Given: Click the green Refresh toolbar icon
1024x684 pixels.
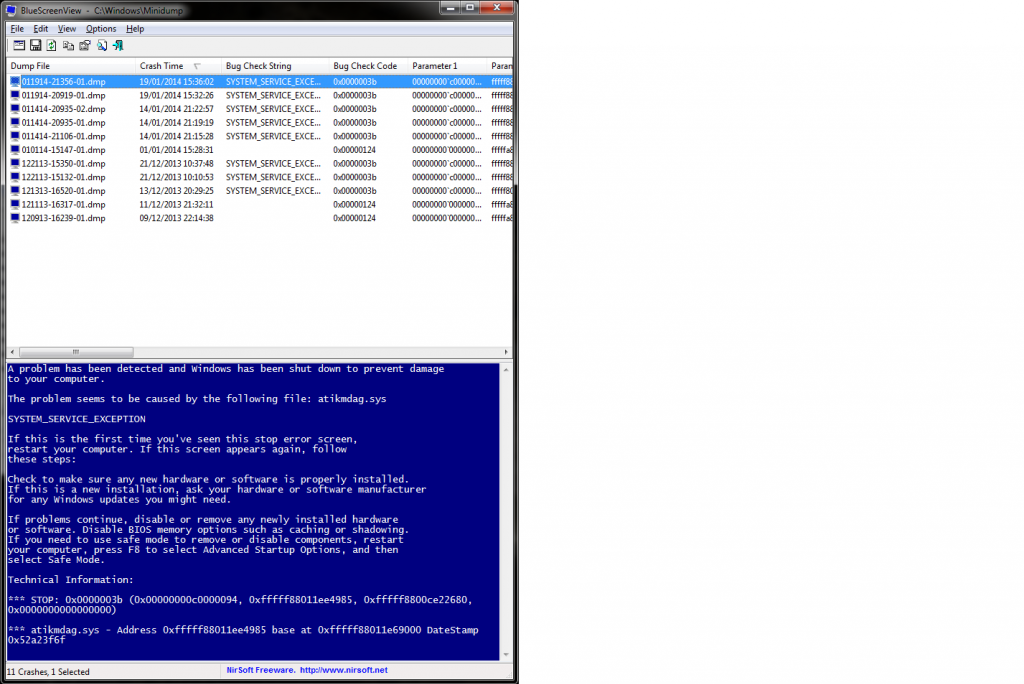Looking at the screenshot, I should coord(52,45).
